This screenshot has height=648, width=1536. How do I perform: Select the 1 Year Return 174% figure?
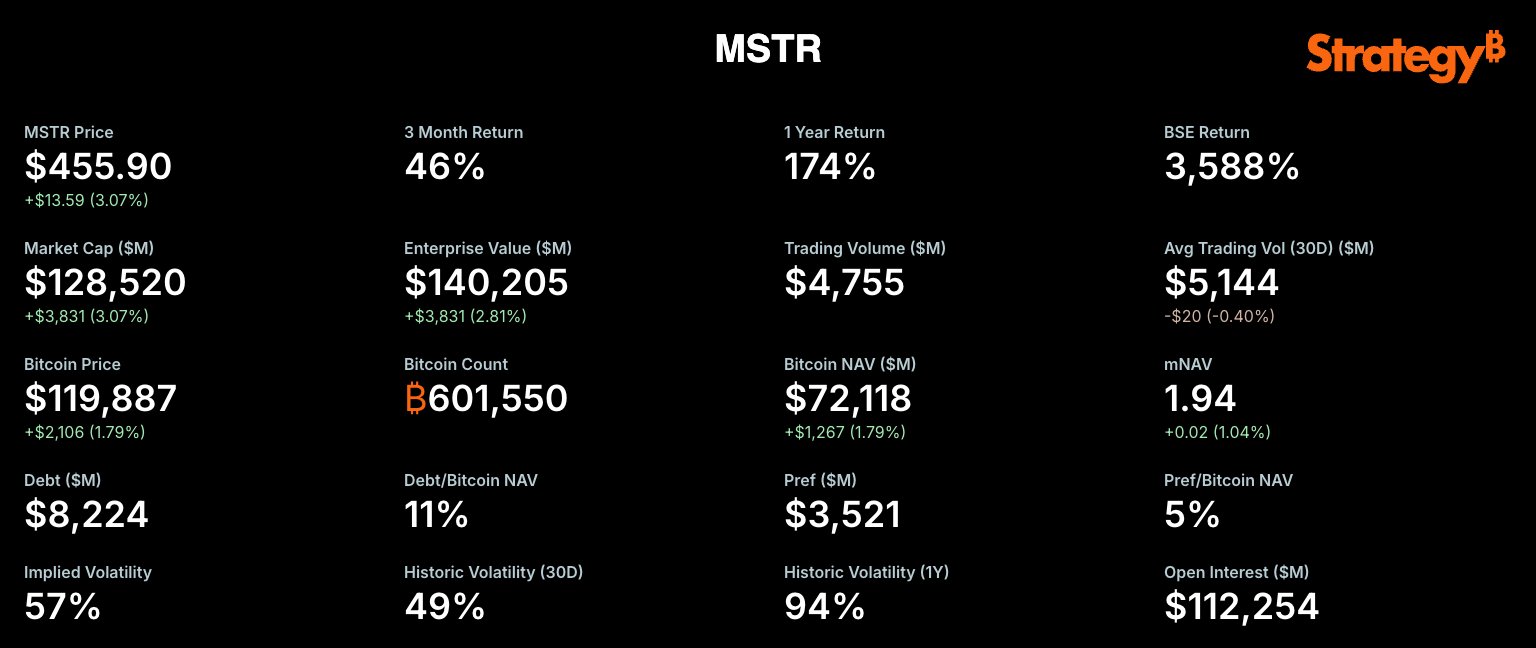click(x=829, y=167)
